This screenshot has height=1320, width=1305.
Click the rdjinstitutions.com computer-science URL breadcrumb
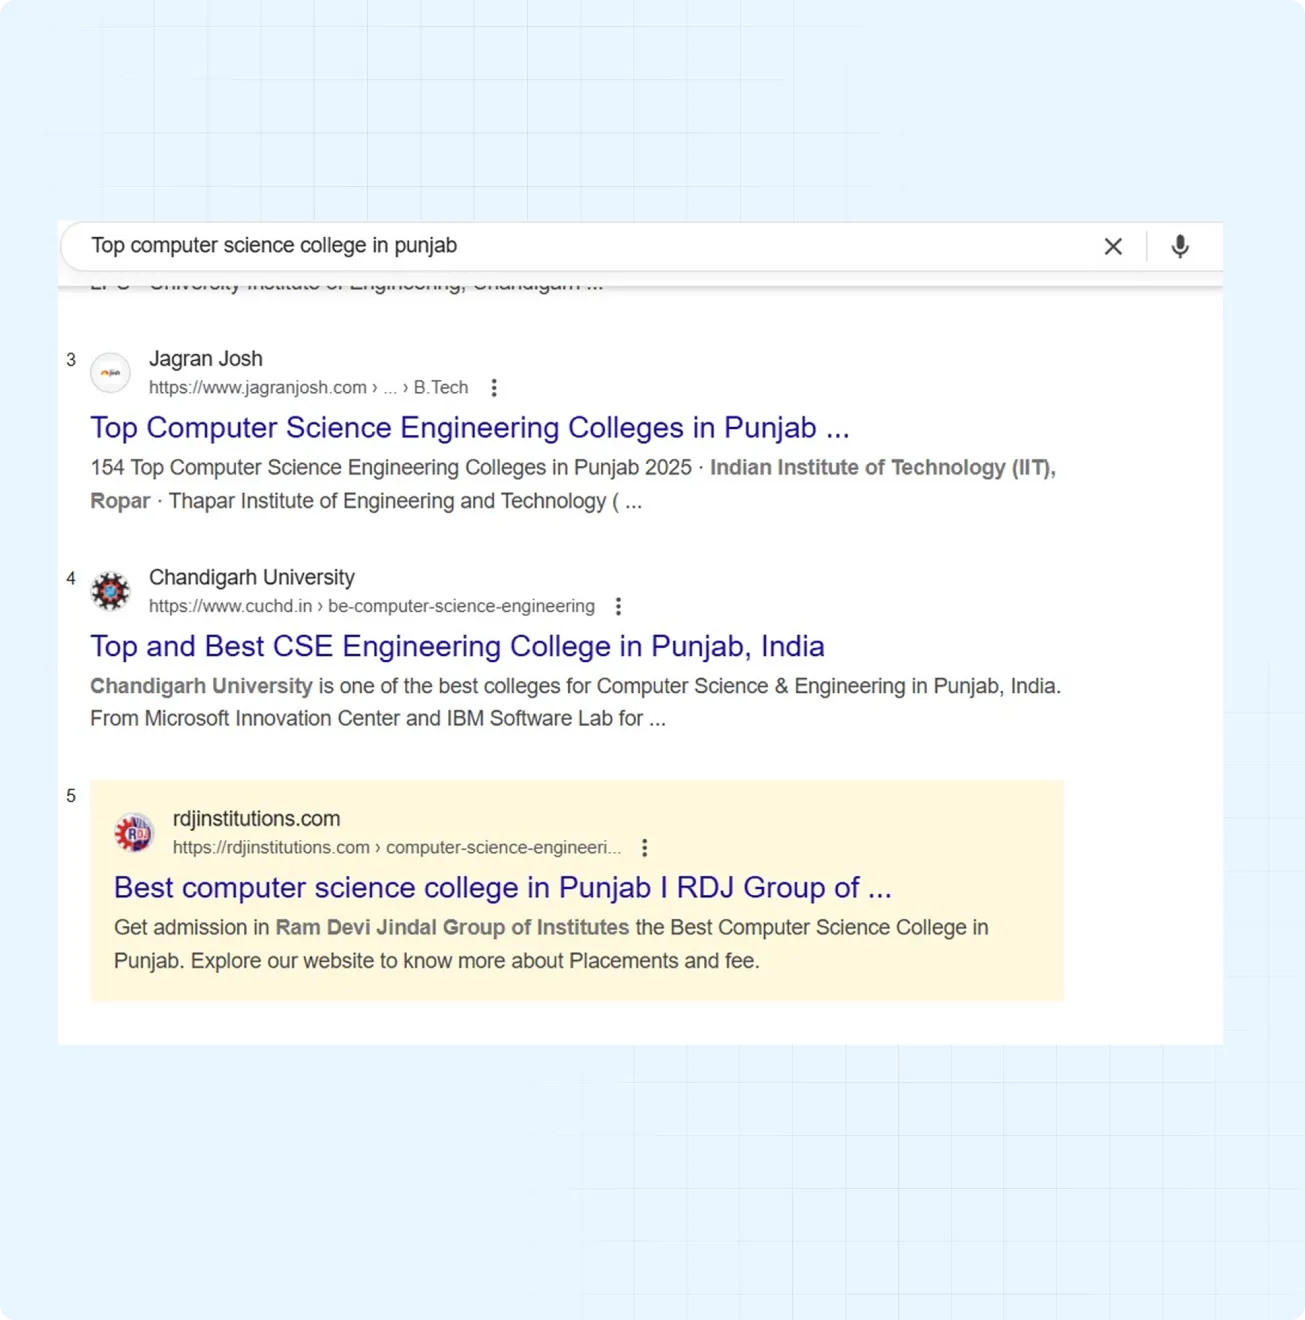tap(396, 848)
